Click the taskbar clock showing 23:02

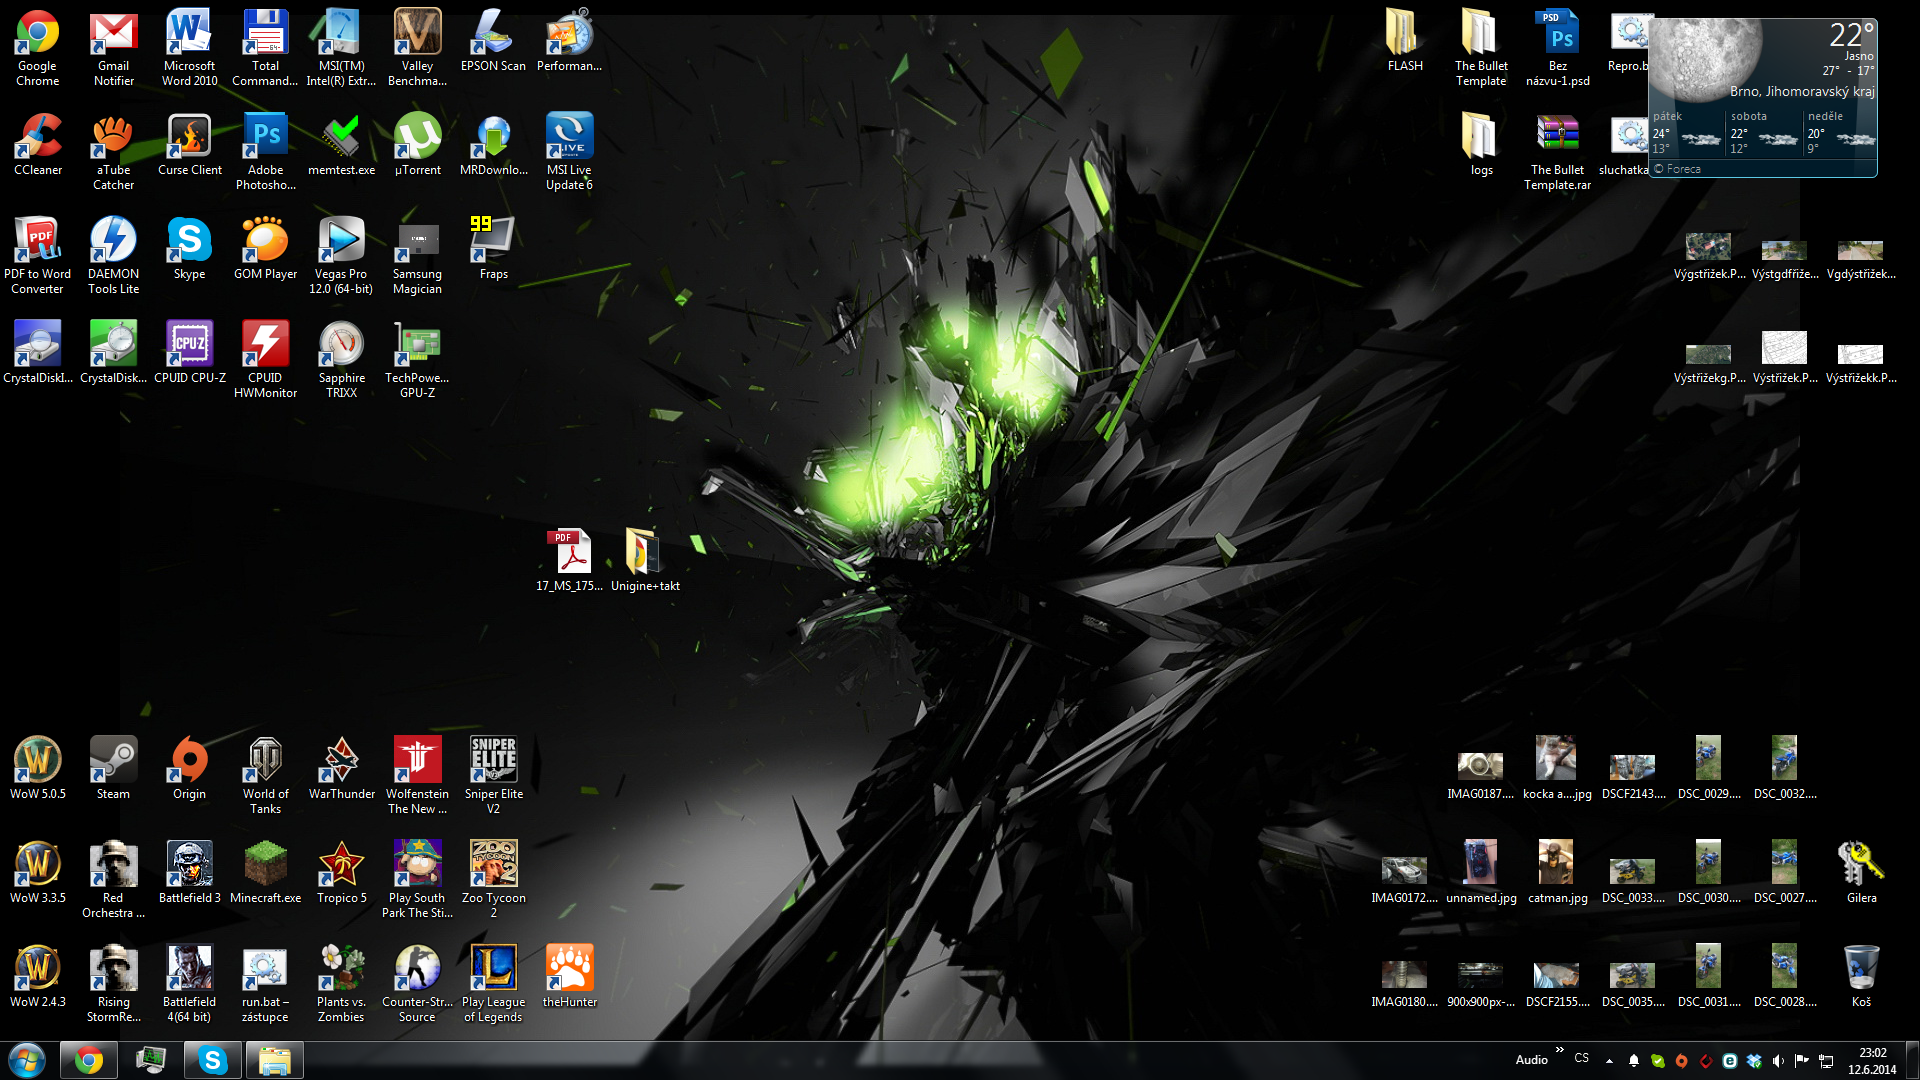[x=1872, y=1060]
